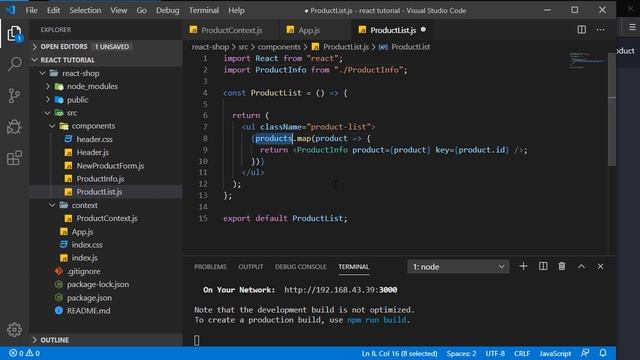The image size is (640, 360).
Task: Select the ProductList.js editor tab
Action: (393, 30)
